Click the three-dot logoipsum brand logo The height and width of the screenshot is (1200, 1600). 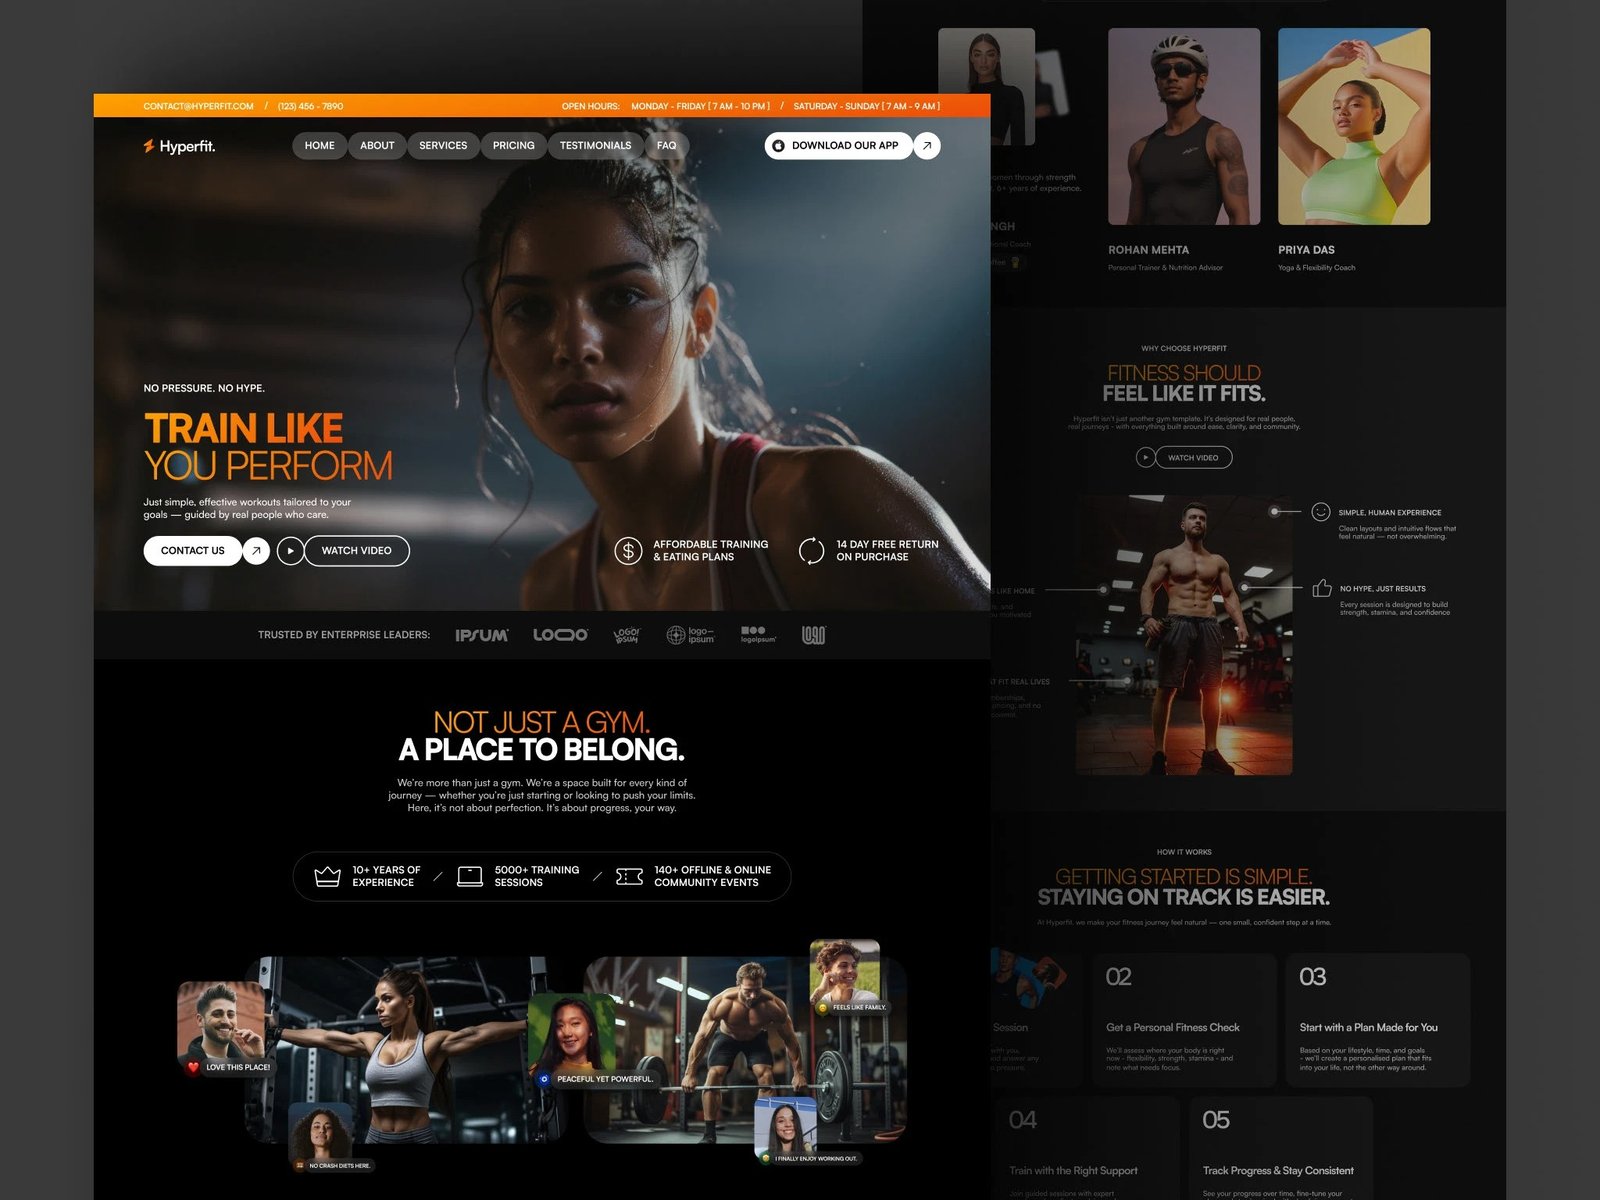pos(758,635)
